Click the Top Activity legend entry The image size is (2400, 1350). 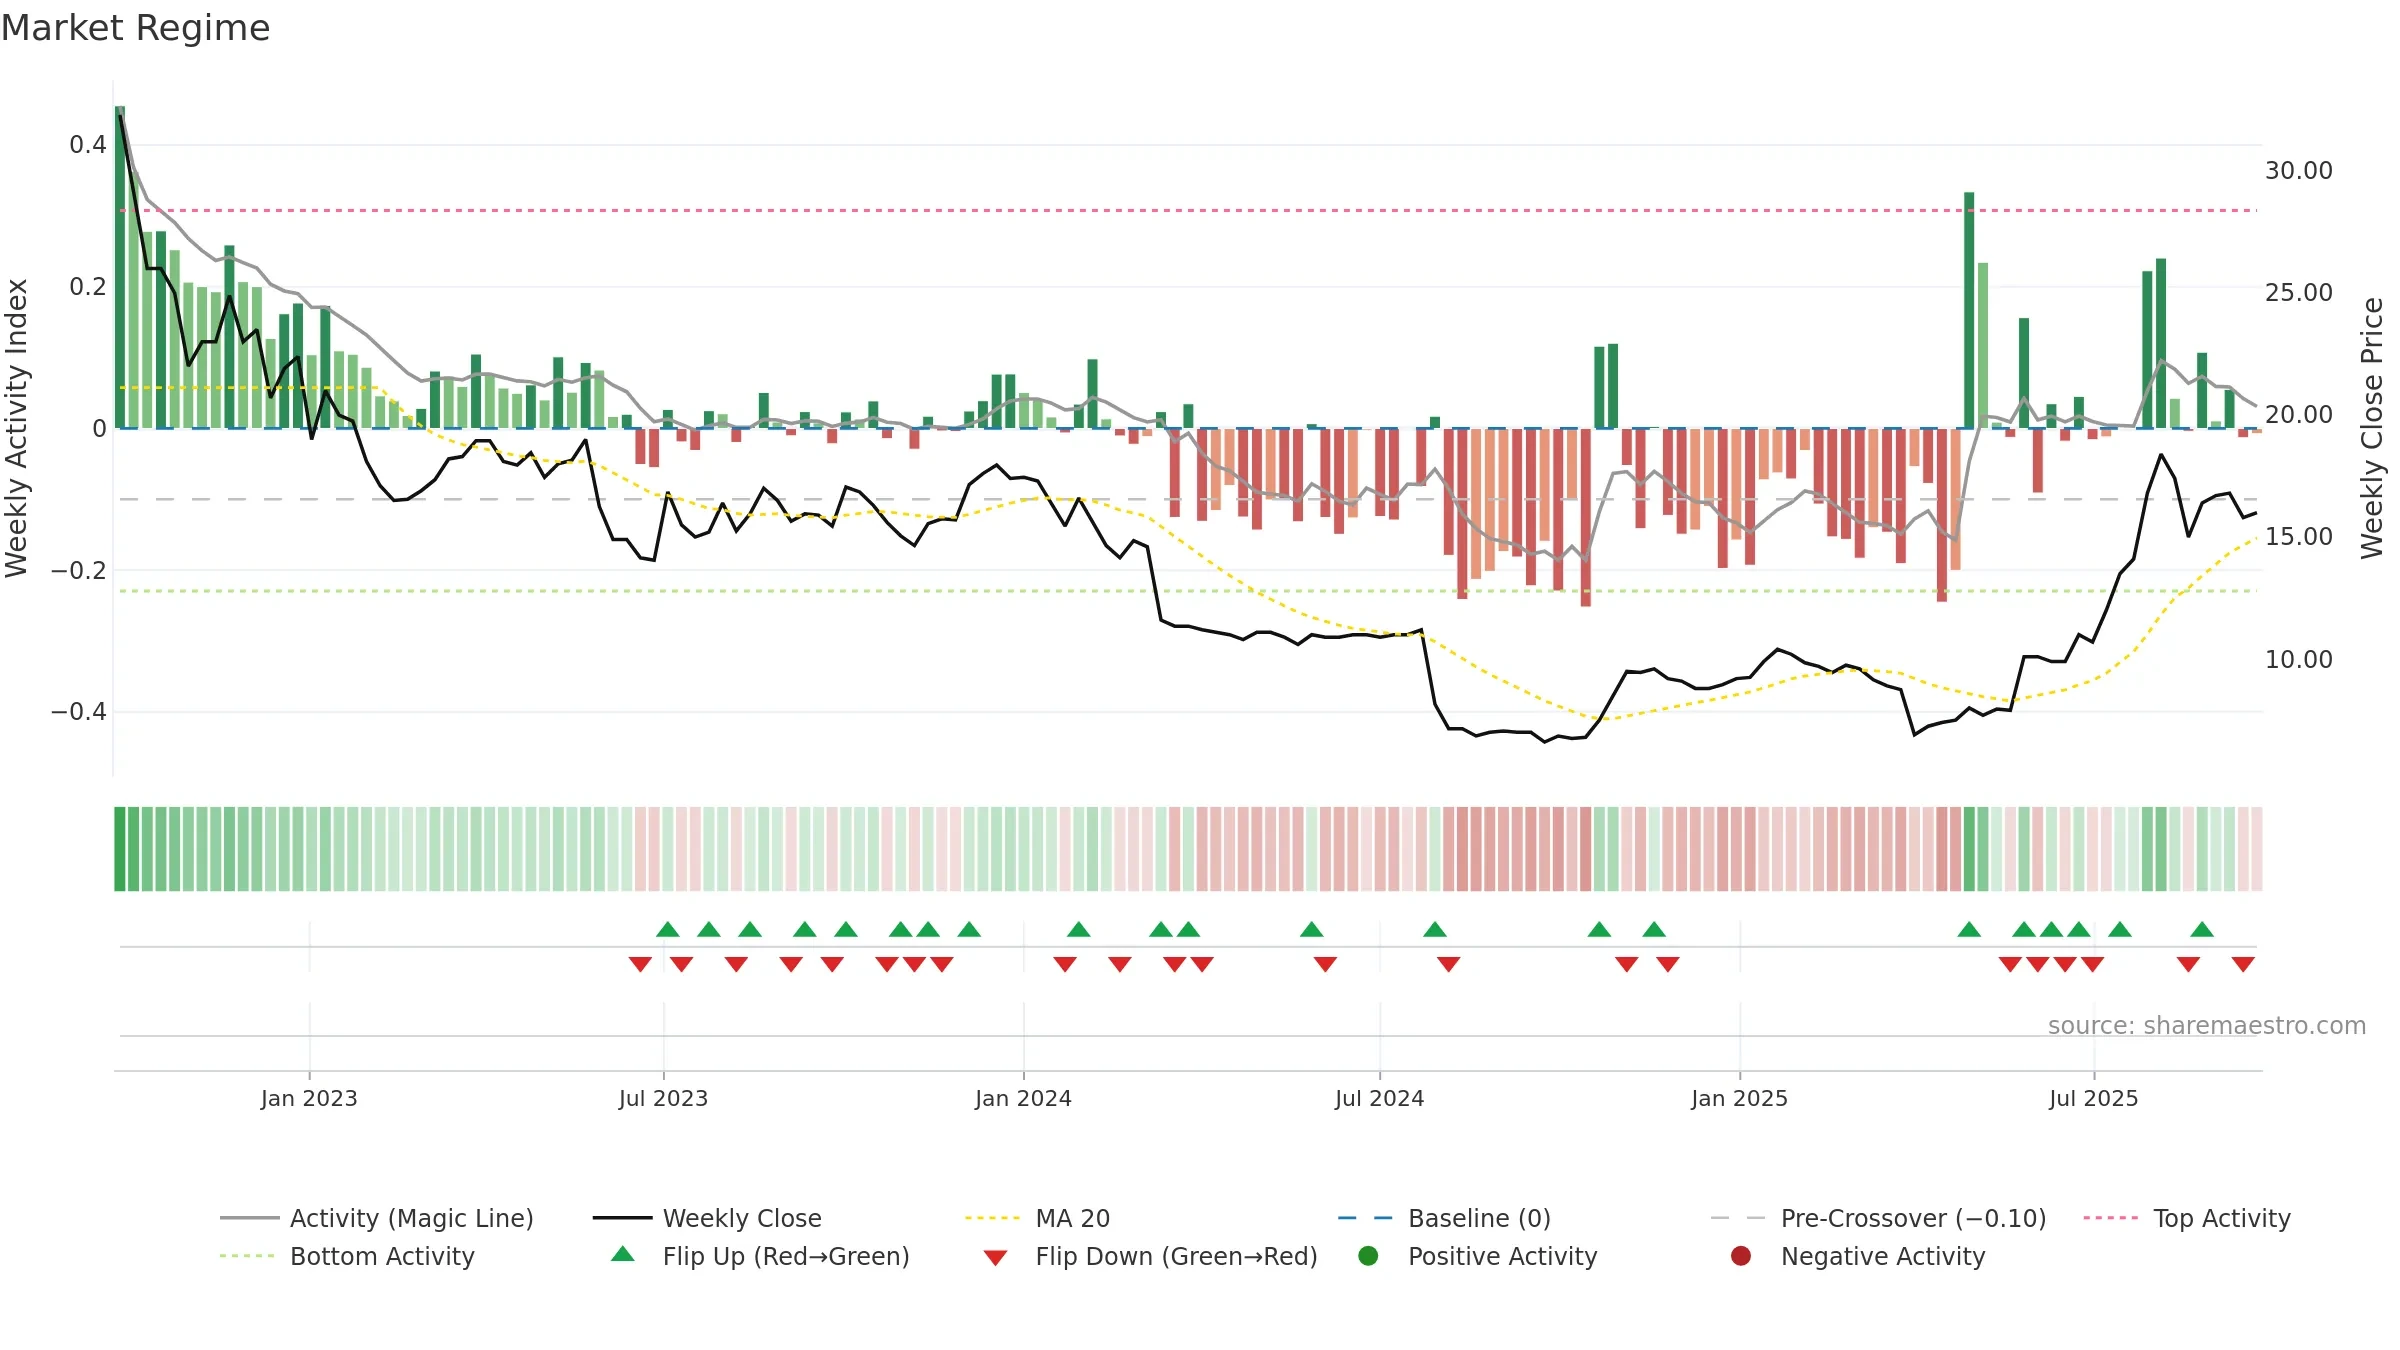(2187, 1218)
